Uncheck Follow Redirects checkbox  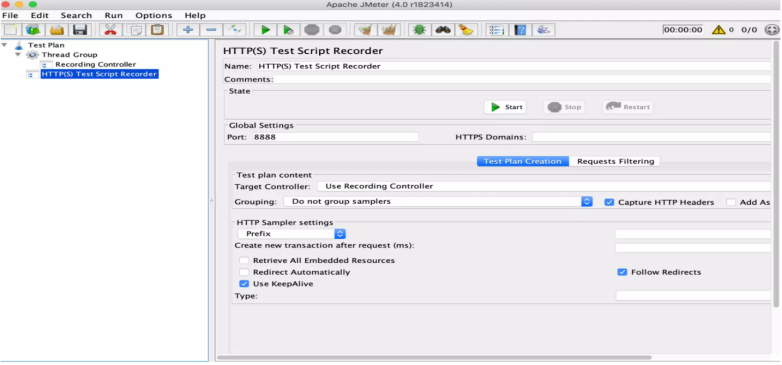622,272
